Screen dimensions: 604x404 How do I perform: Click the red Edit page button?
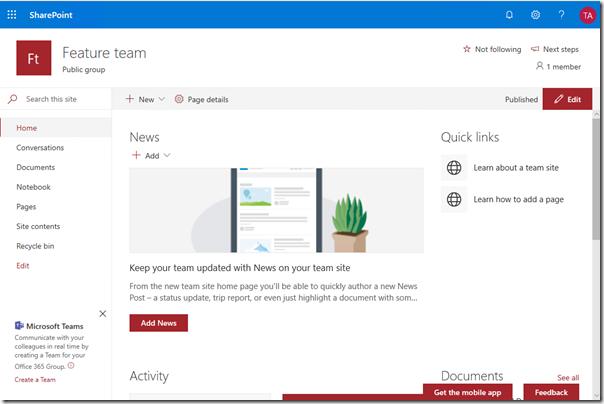(x=567, y=99)
